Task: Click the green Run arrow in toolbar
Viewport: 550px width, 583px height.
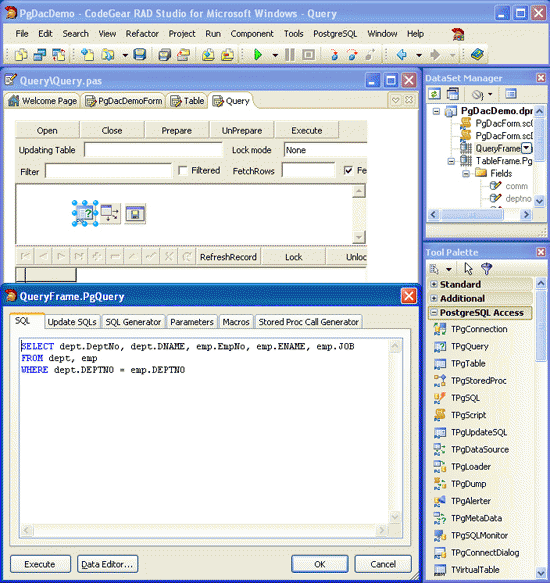Action: 258,55
